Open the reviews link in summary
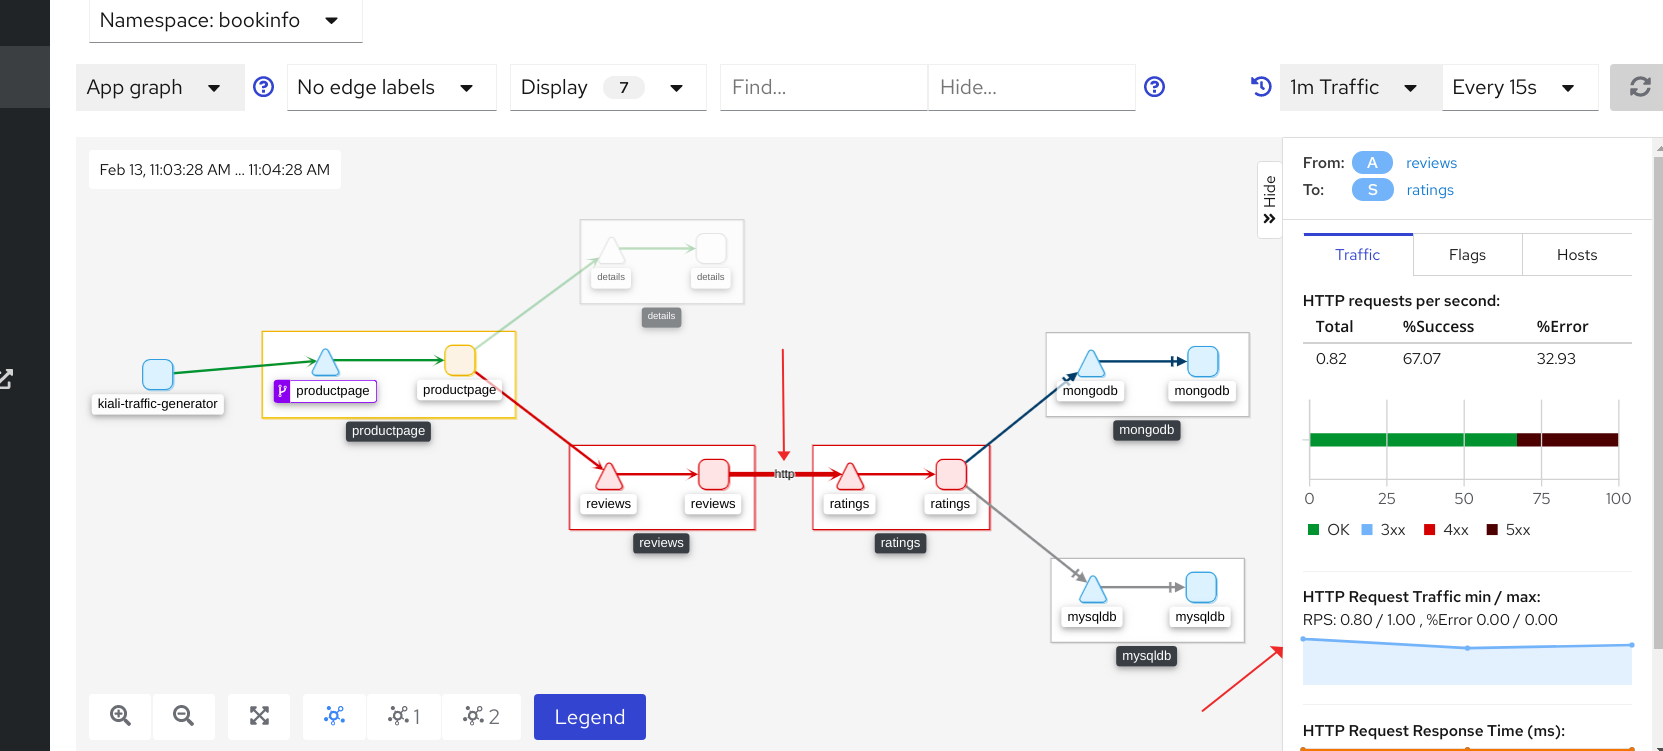1663x751 pixels. [1431, 163]
